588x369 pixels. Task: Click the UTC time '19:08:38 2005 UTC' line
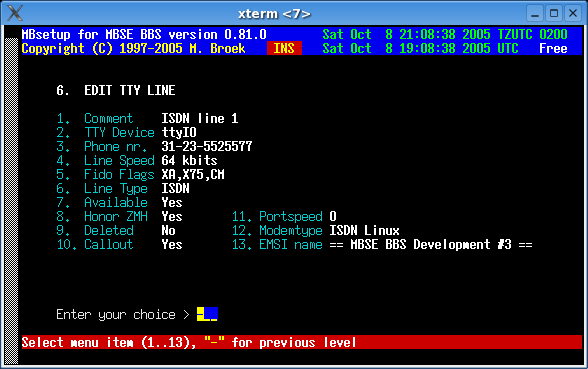420,48
